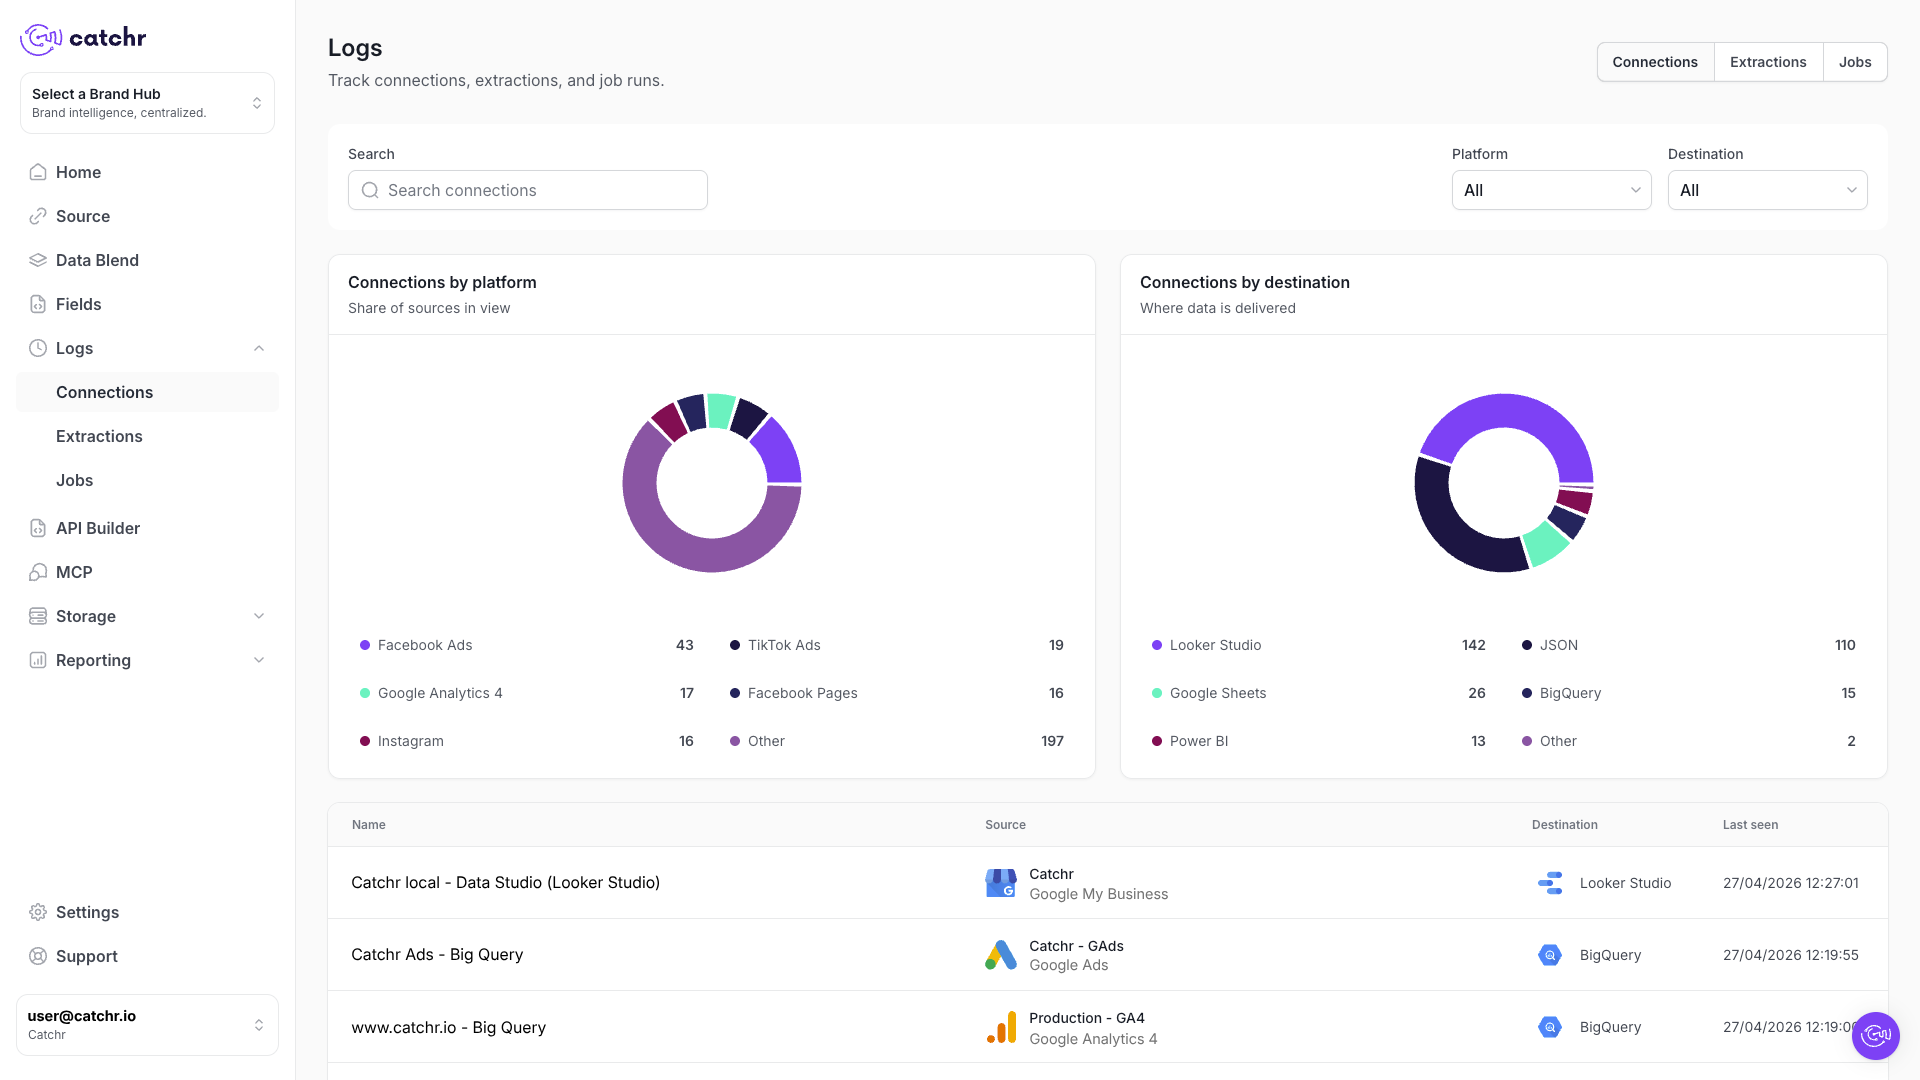Viewport: 1920px width, 1080px height.
Task: Click the magnifier icon in search field
Action: click(370, 190)
